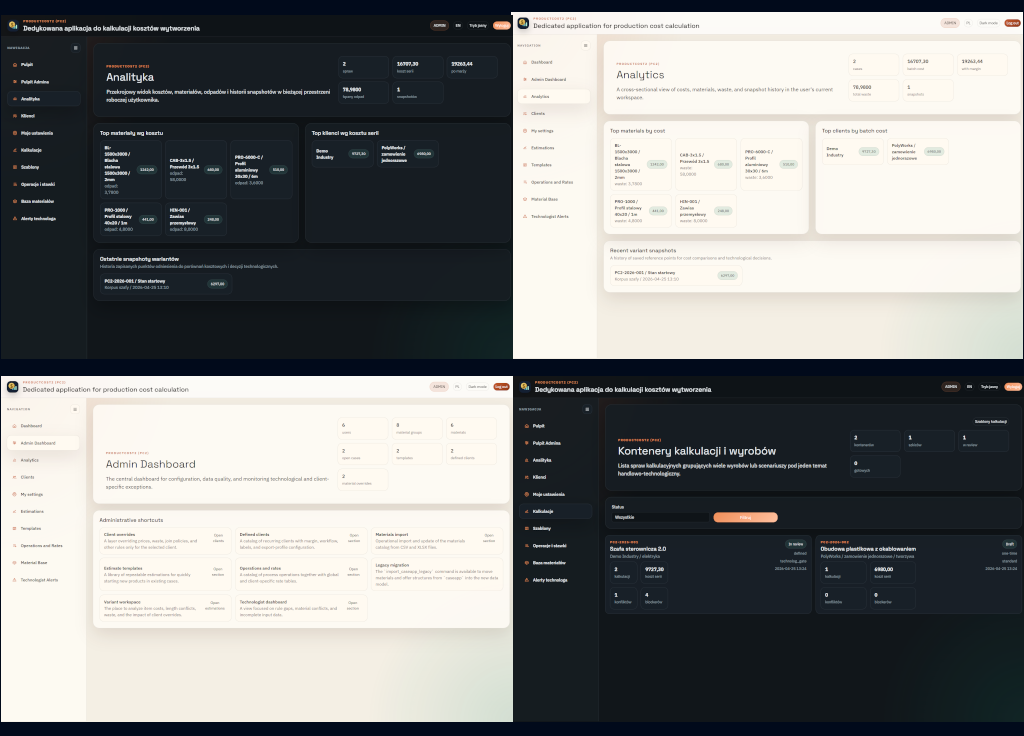
Task: Click the My settings icon in Analytics window
Action: tap(524, 131)
